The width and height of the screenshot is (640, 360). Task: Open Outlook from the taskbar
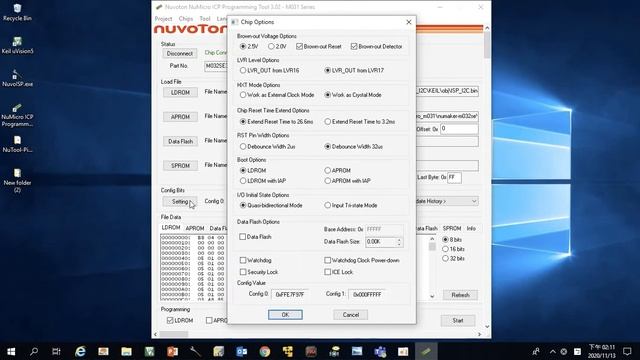click(x=241, y=351)
